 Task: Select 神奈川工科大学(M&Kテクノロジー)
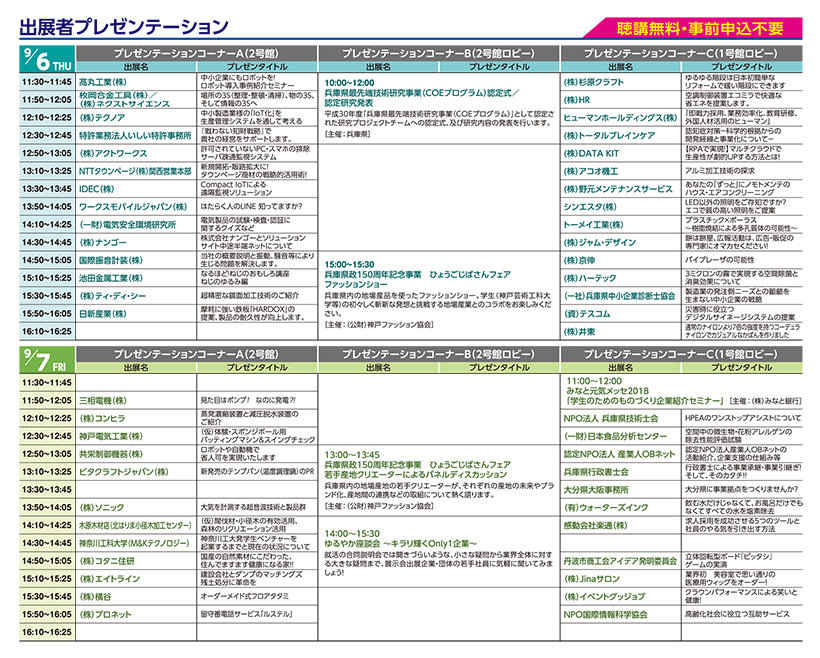[134, 543]
